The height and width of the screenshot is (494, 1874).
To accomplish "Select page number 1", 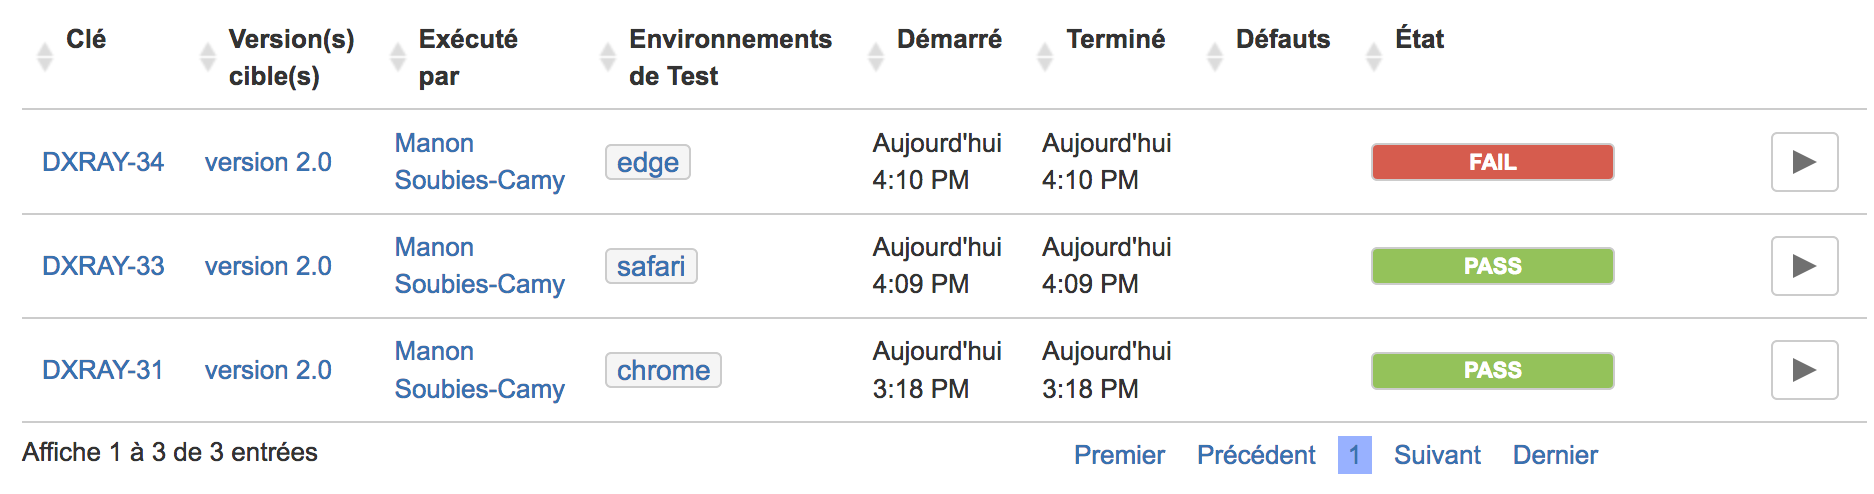I will coord(1354,455).
